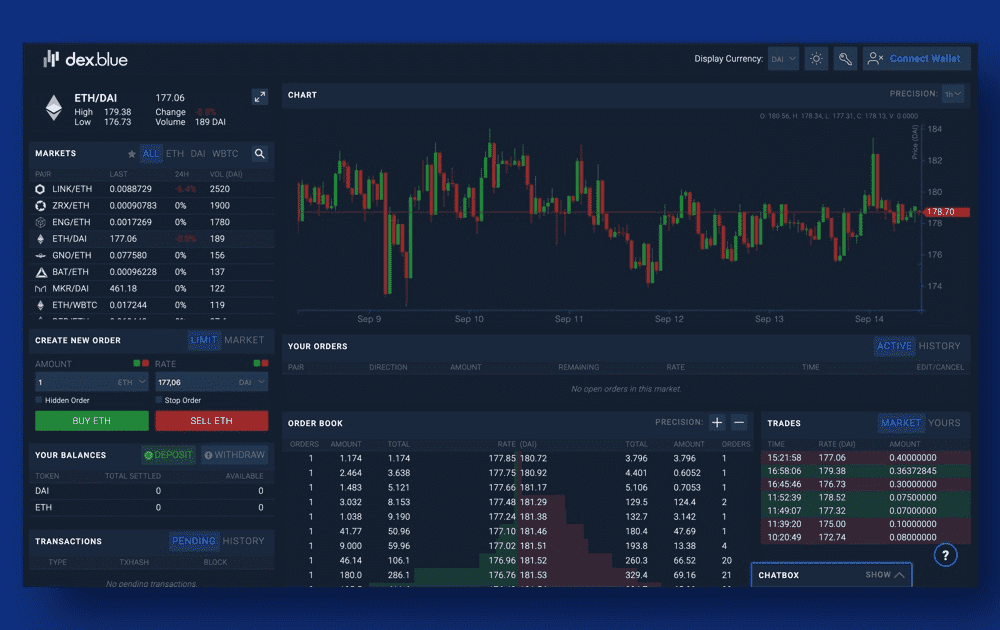Viewport: 1000px width, 630px height.
Task: Select the YOURS tab in the Trades panel
Action: pos(944,422)
